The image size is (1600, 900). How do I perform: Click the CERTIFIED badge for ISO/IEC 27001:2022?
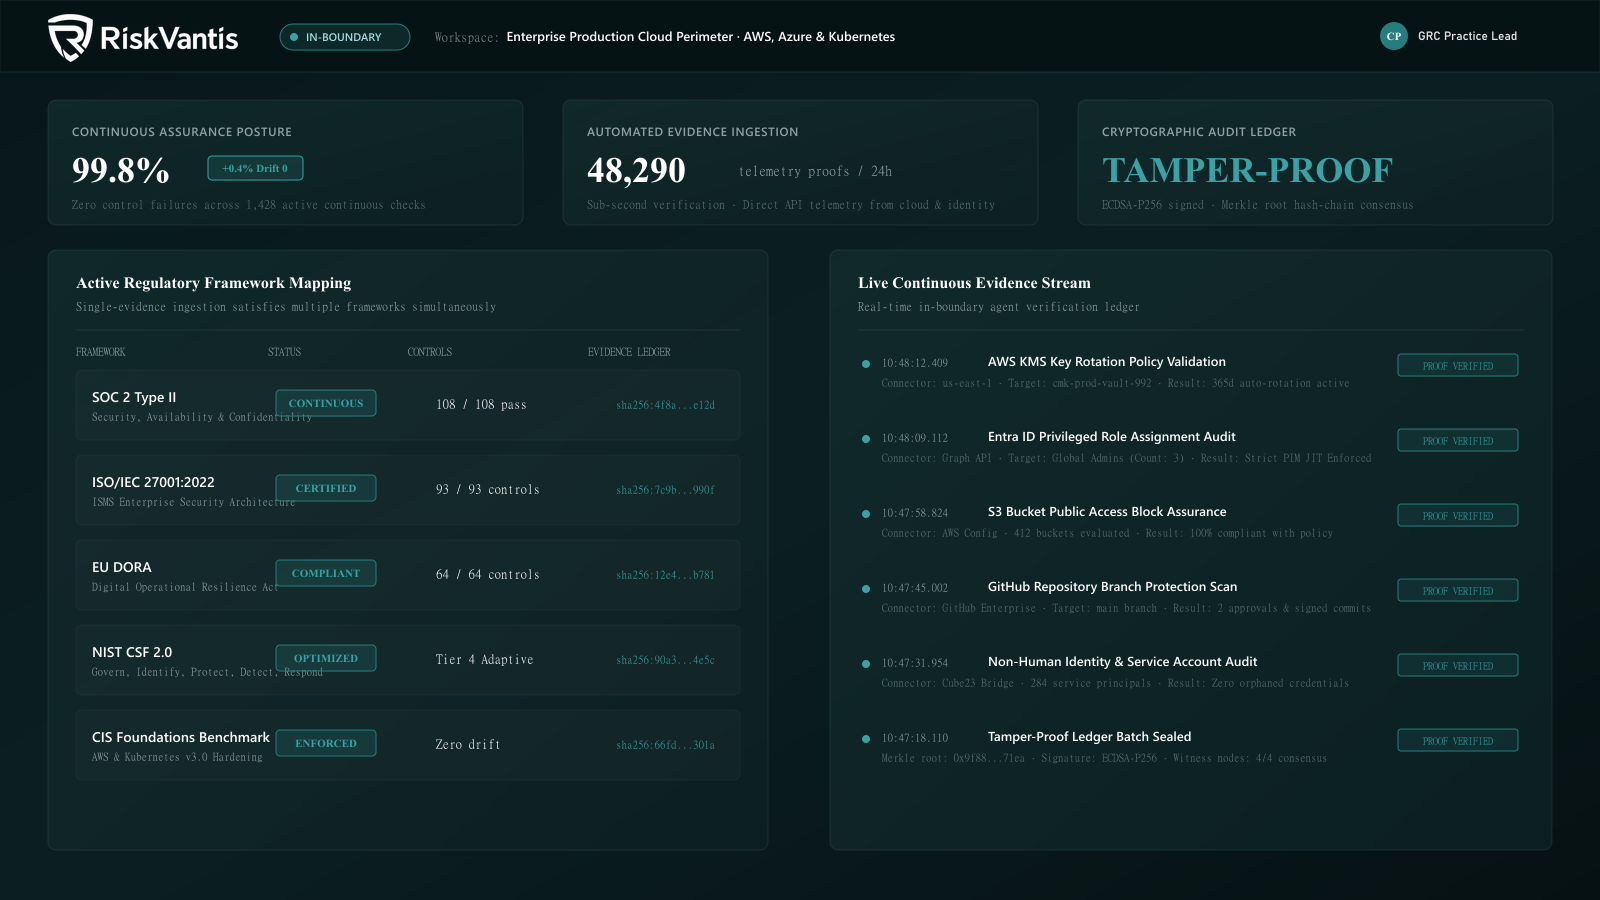[x=326, y=488]
